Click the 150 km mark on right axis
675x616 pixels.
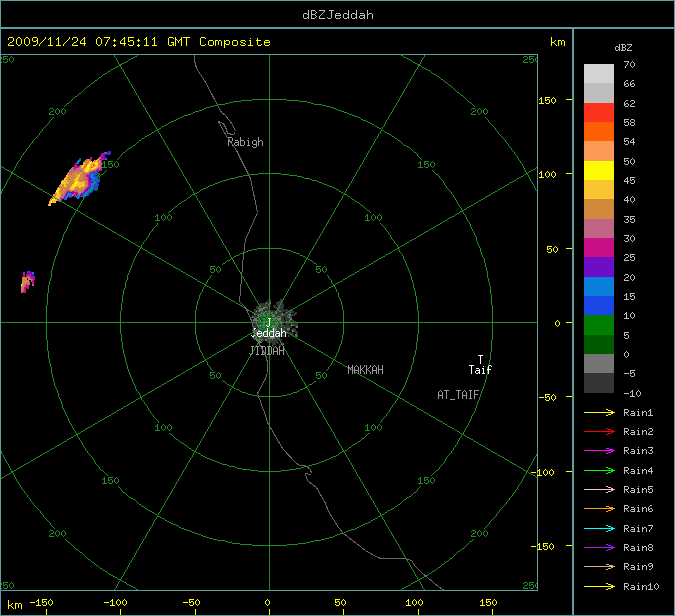(547, 100)
